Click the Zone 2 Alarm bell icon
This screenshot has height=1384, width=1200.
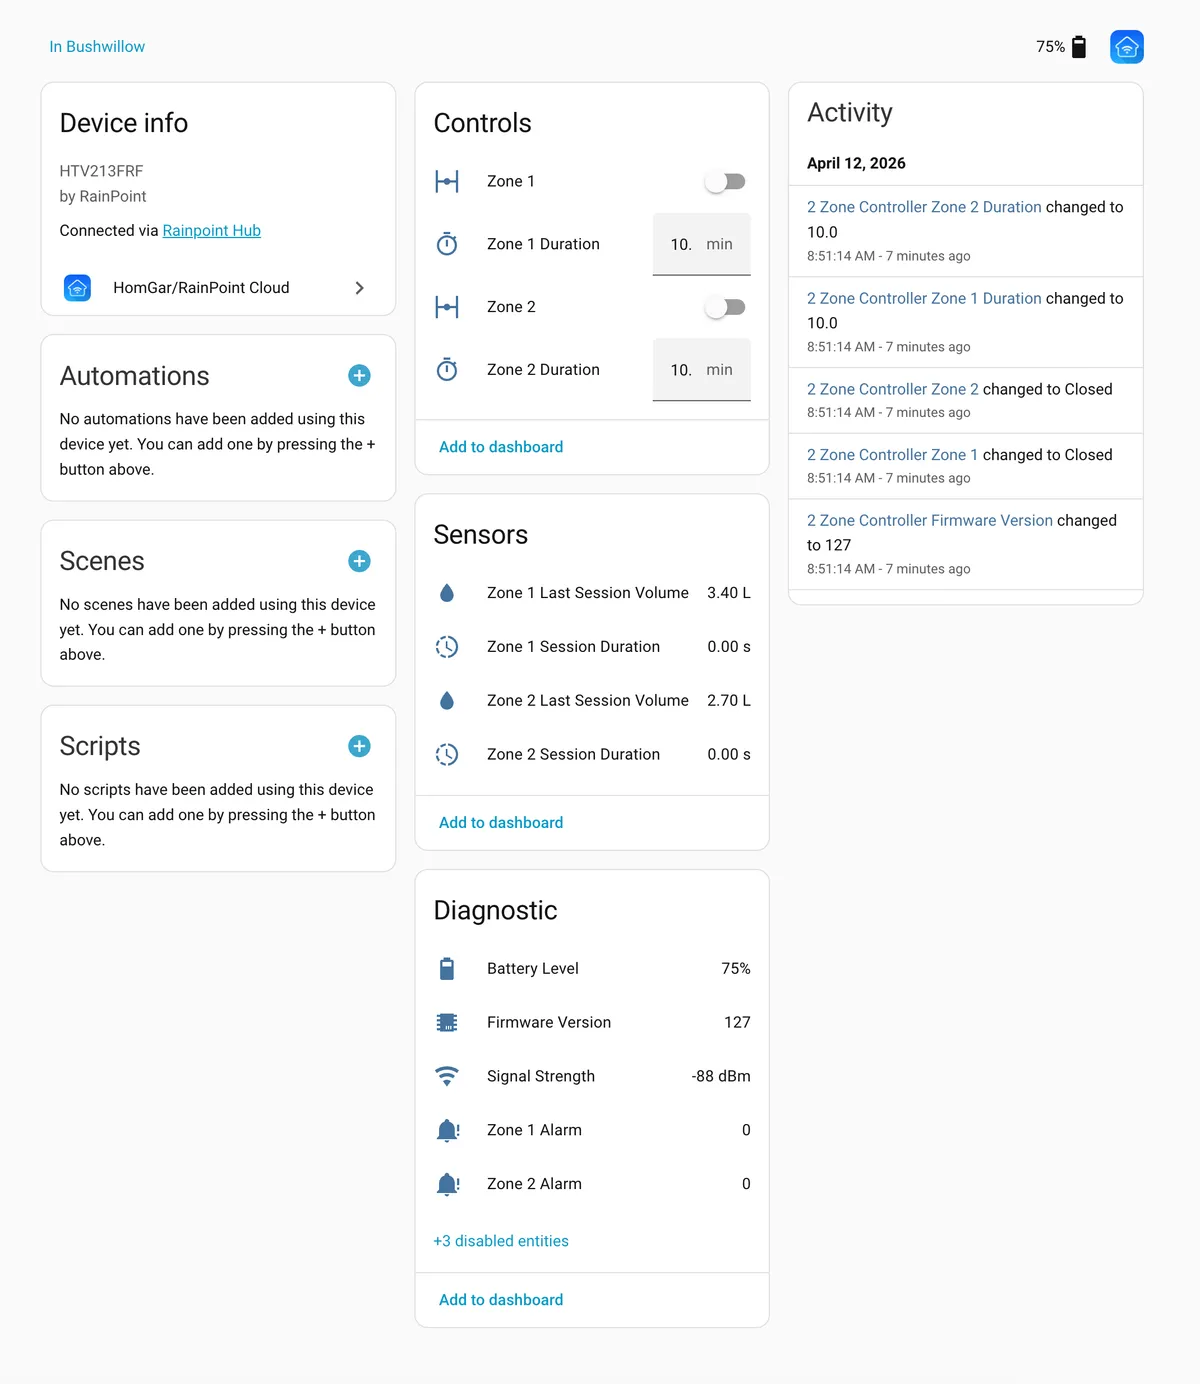pyautogui.click(x=447, y=1185)
